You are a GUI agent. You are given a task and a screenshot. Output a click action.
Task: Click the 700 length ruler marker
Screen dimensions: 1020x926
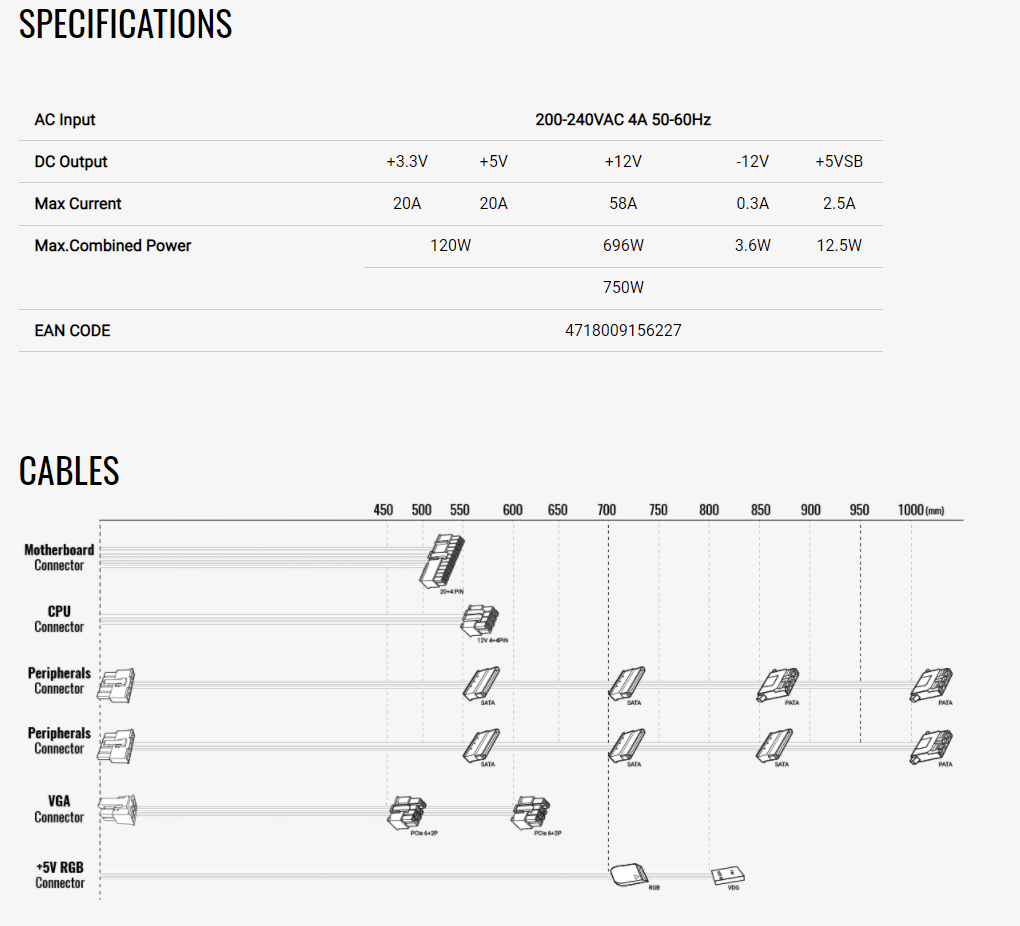606,510
